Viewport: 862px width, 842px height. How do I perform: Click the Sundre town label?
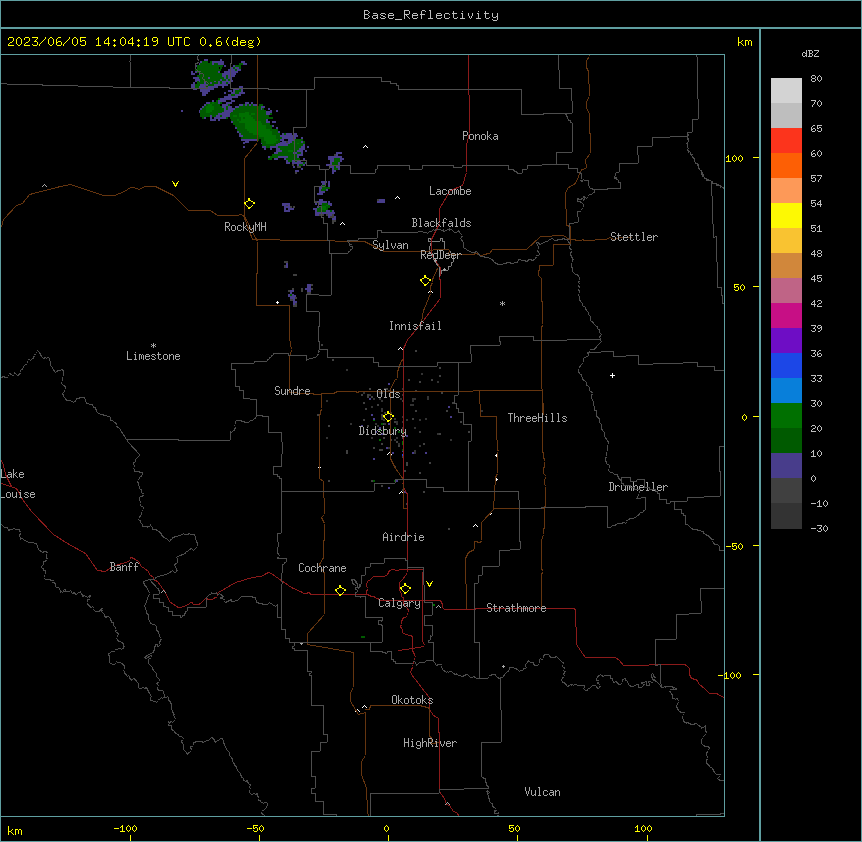click(292, 391)
